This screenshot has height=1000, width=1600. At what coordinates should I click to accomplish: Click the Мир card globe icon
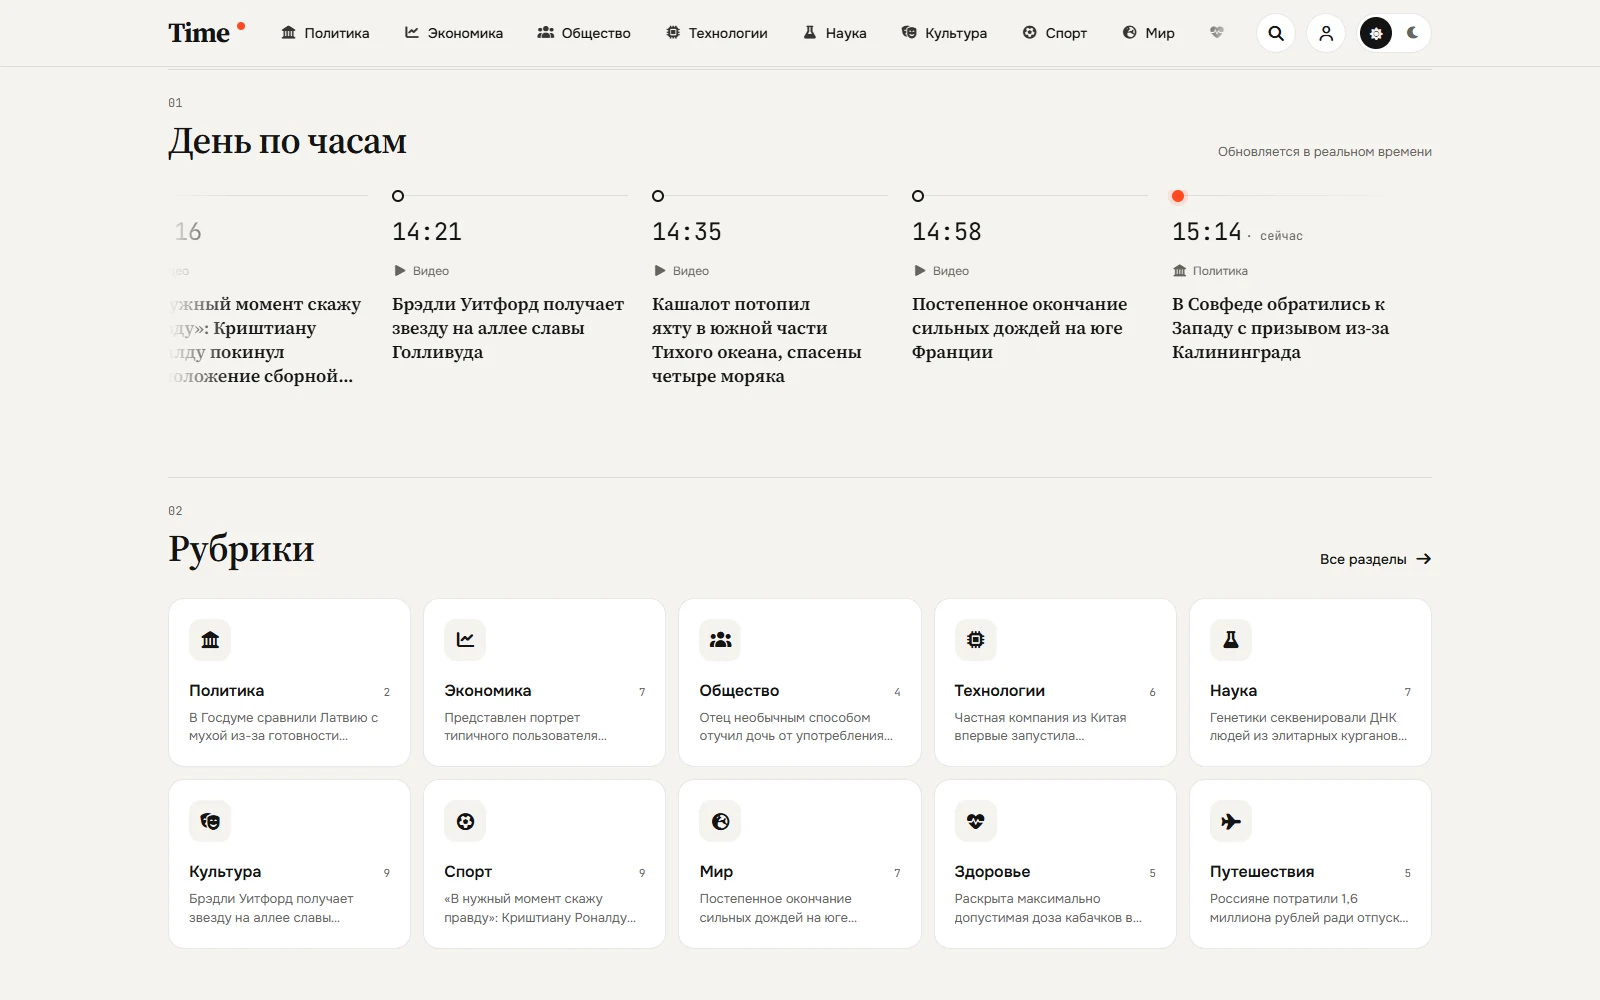[x=720, y=821]
